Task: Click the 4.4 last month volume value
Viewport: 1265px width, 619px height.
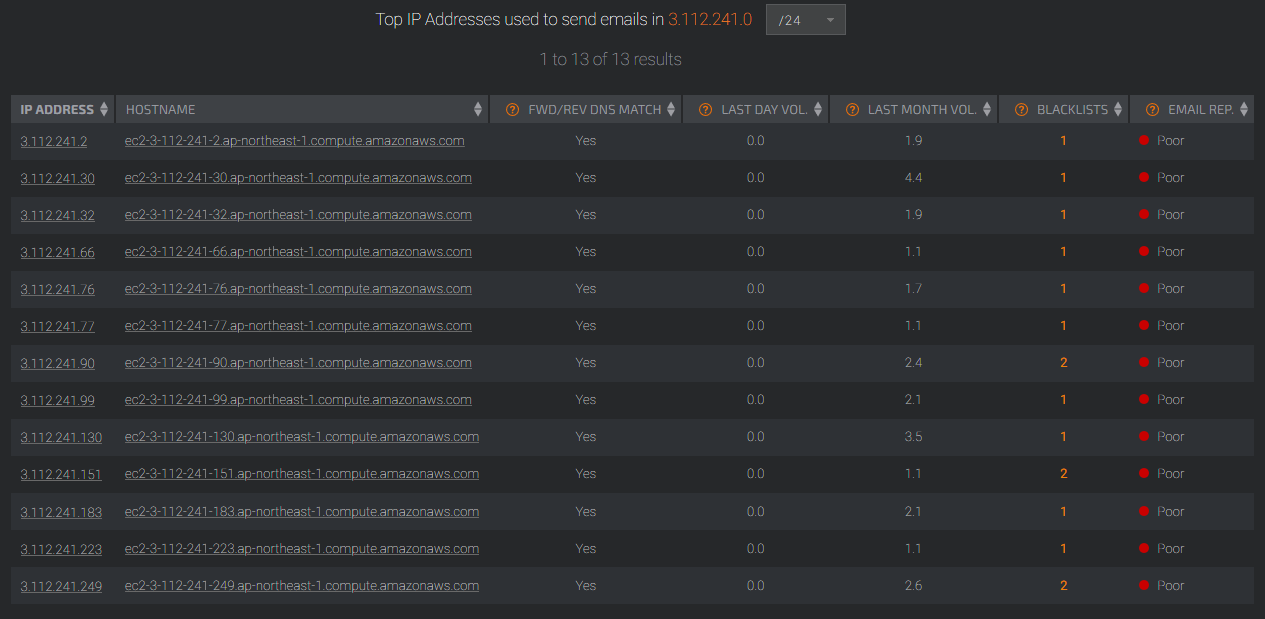Action: [x=913, y=178]
